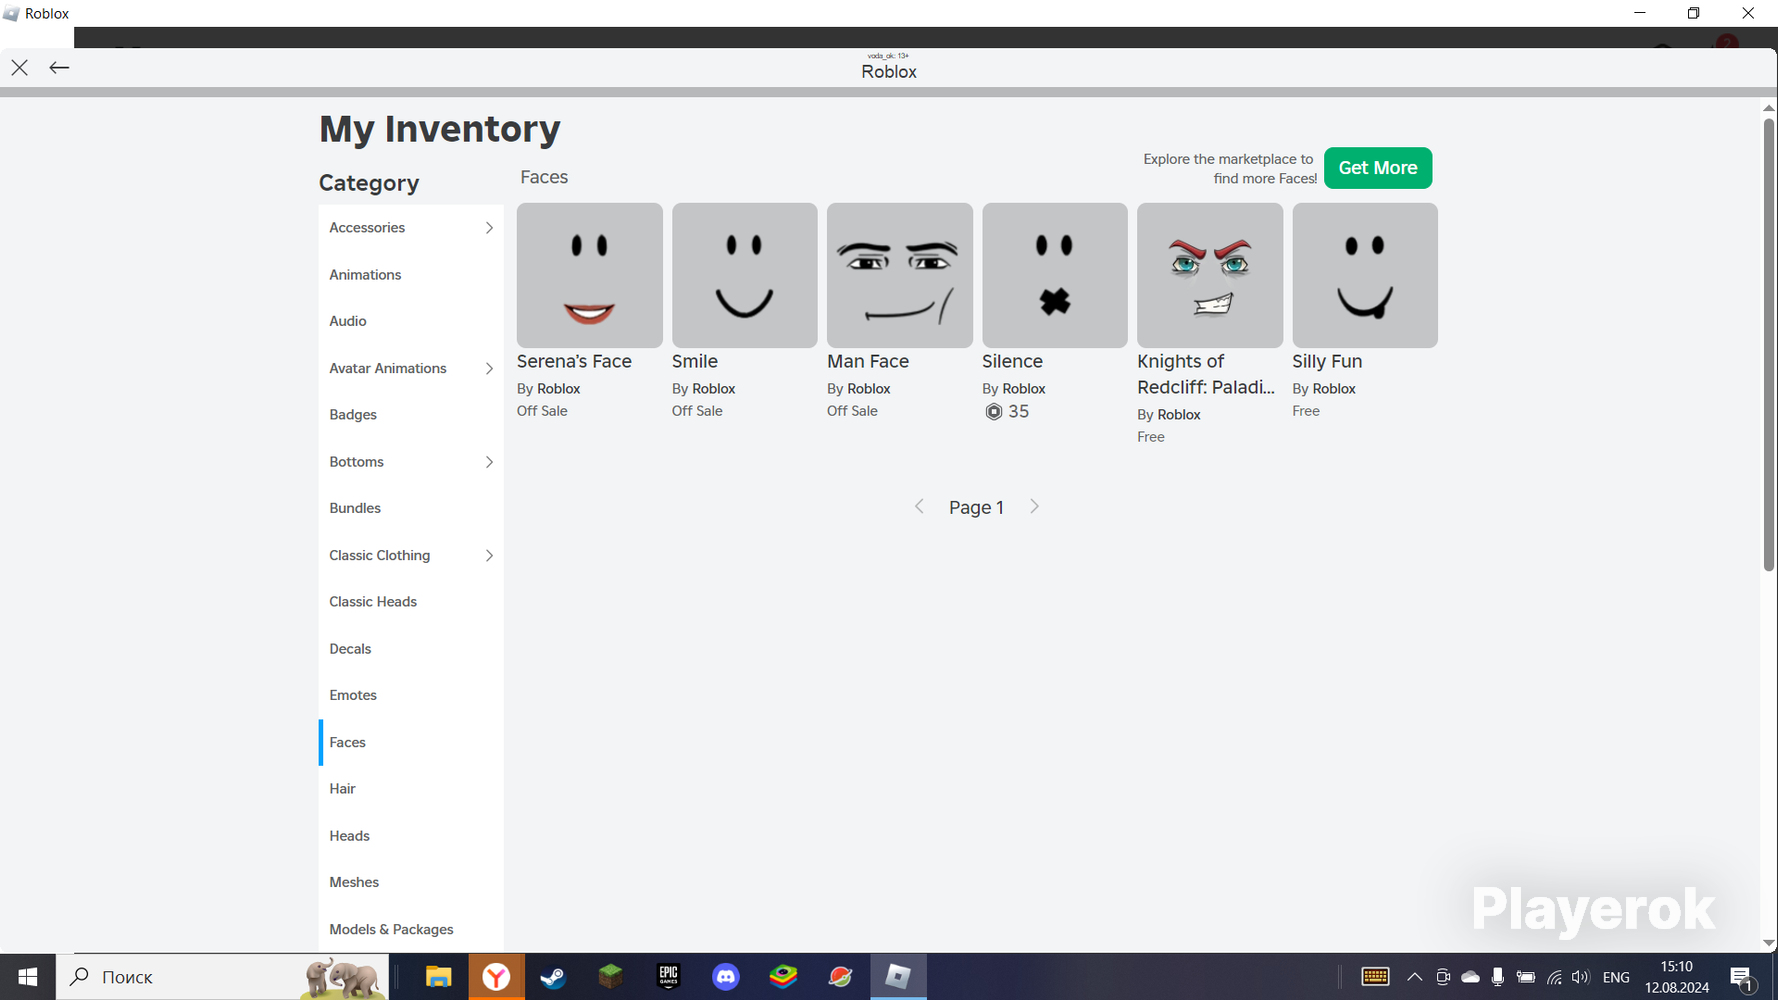Open the Windows Start menu
Screen dimensions: 1778x1000
28,977
